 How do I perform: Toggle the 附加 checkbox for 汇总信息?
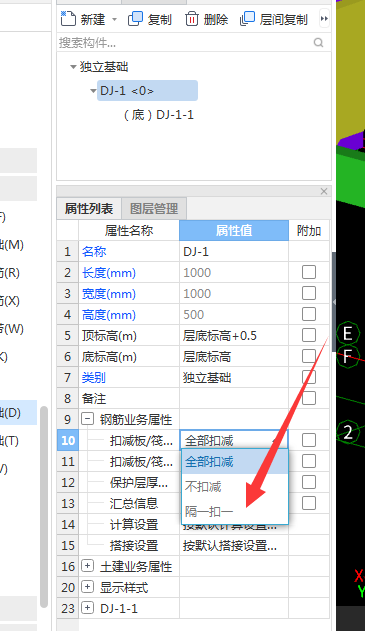(x=309, y=503)
